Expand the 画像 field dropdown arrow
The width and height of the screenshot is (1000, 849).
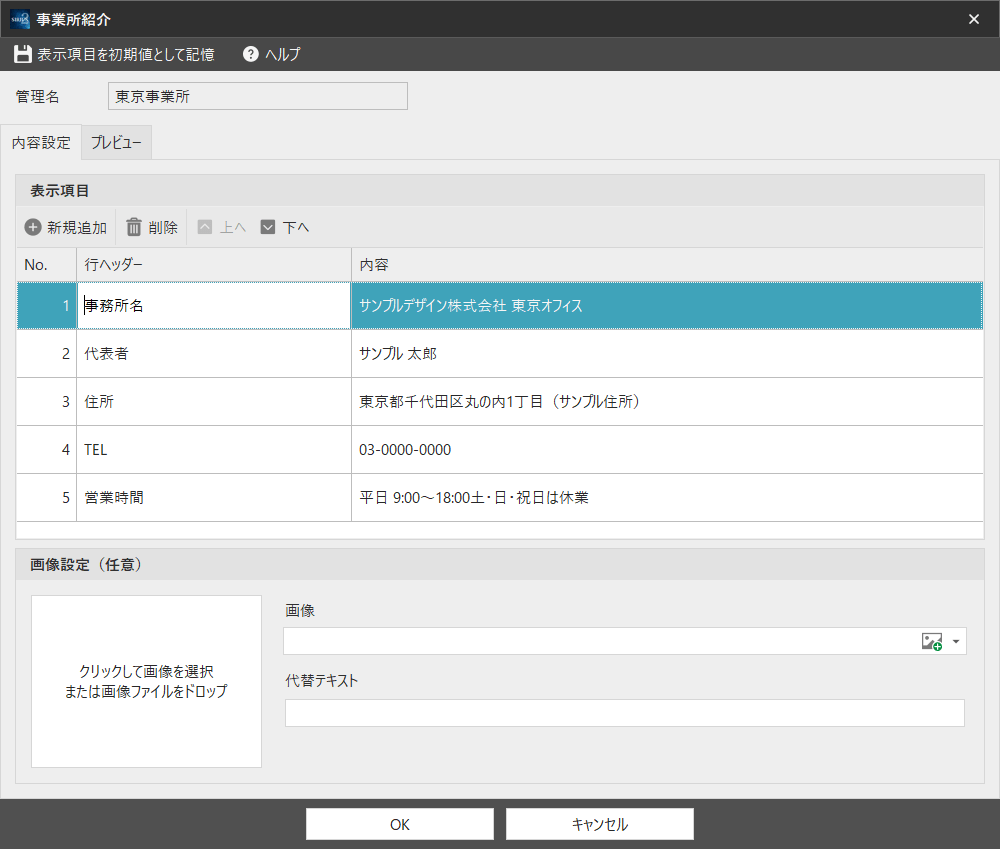point(955,642)
